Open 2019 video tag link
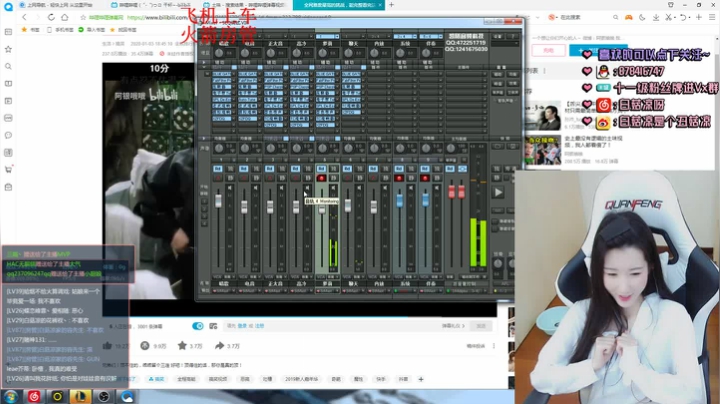 pos(301,379)
